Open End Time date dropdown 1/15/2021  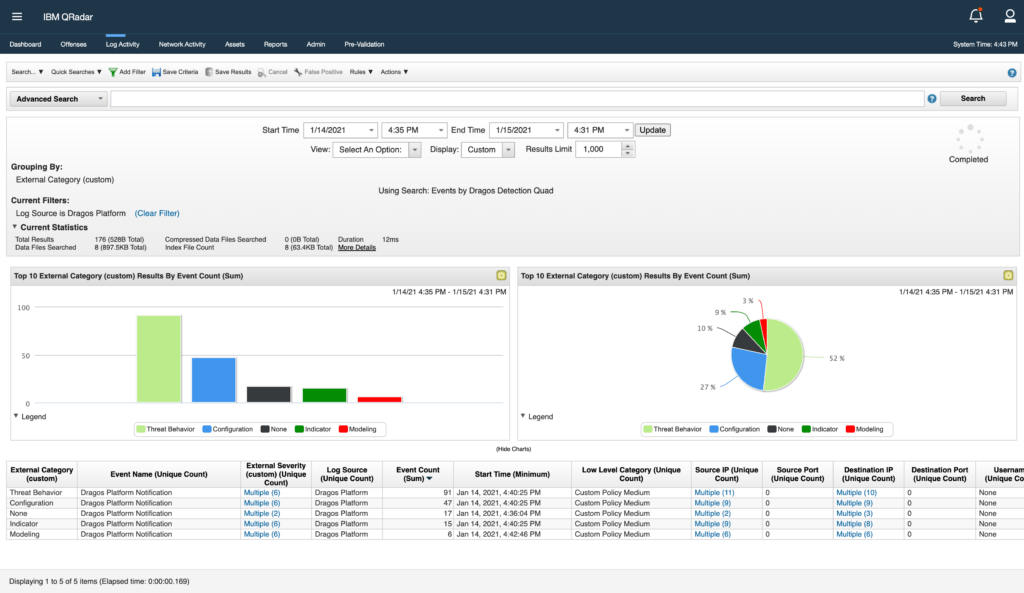coord(526,130)
